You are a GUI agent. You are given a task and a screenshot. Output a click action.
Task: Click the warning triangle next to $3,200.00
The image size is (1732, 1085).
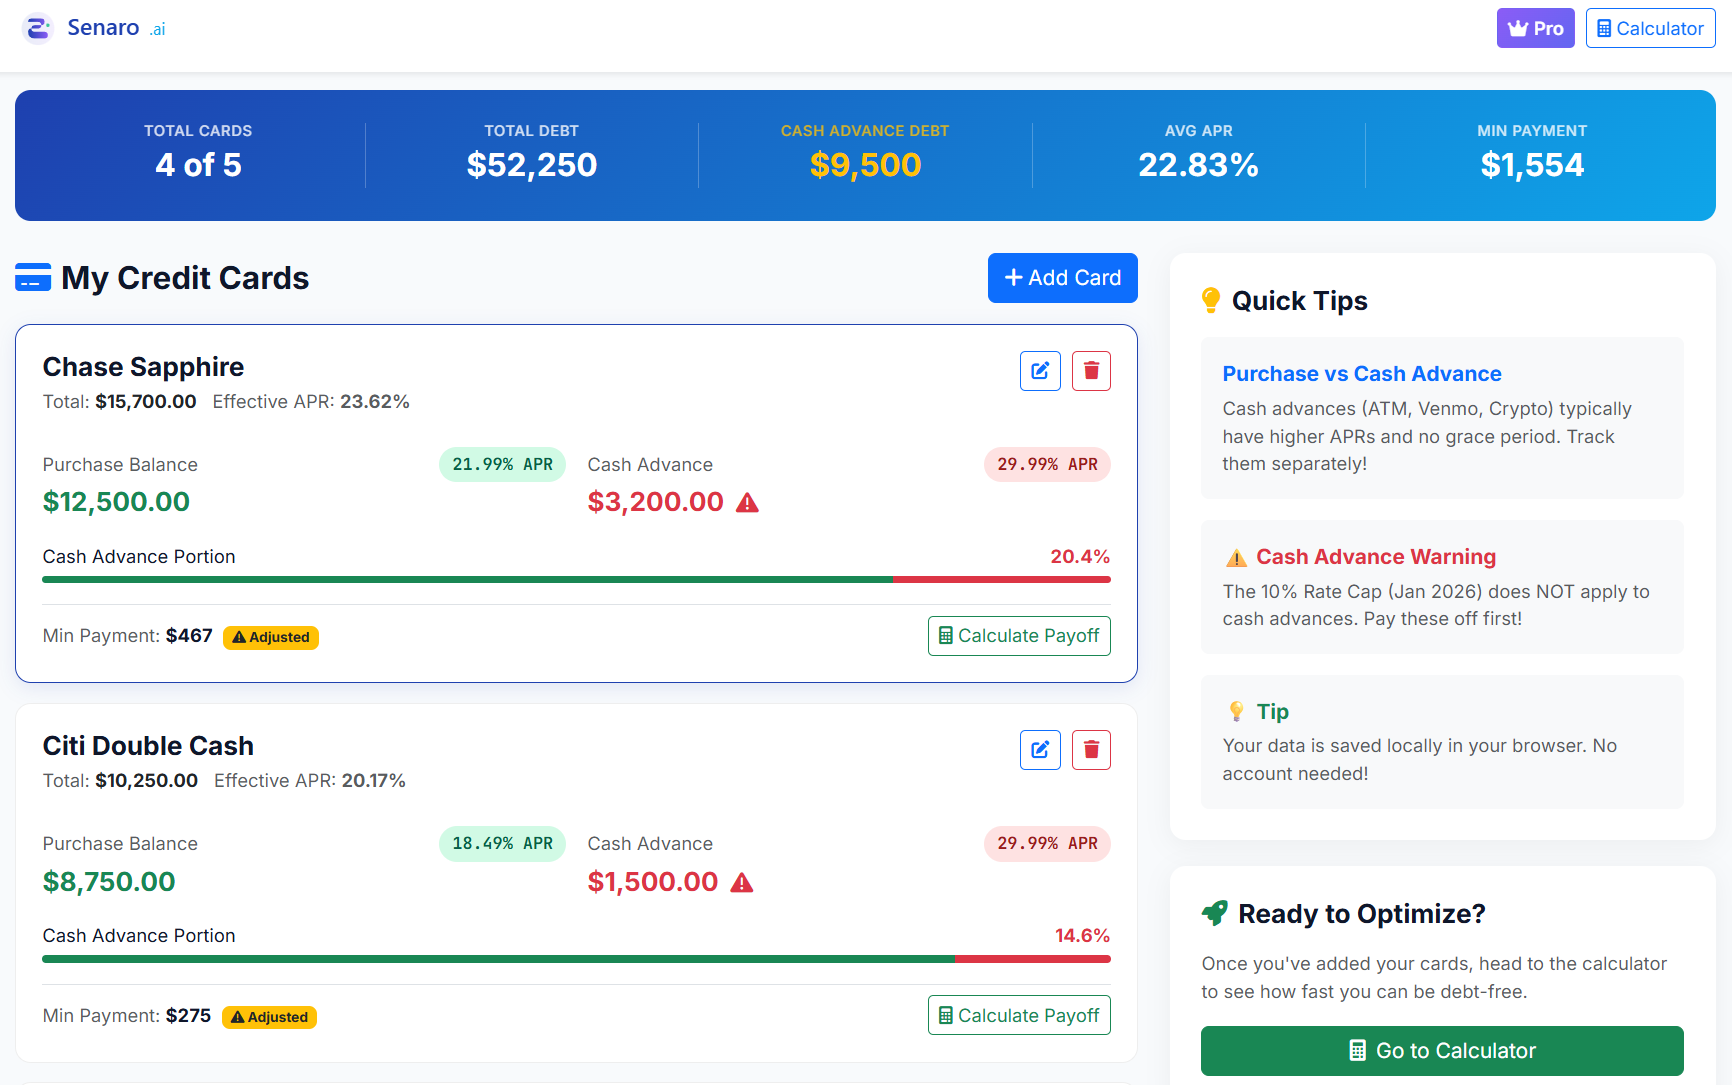point(748,503)
